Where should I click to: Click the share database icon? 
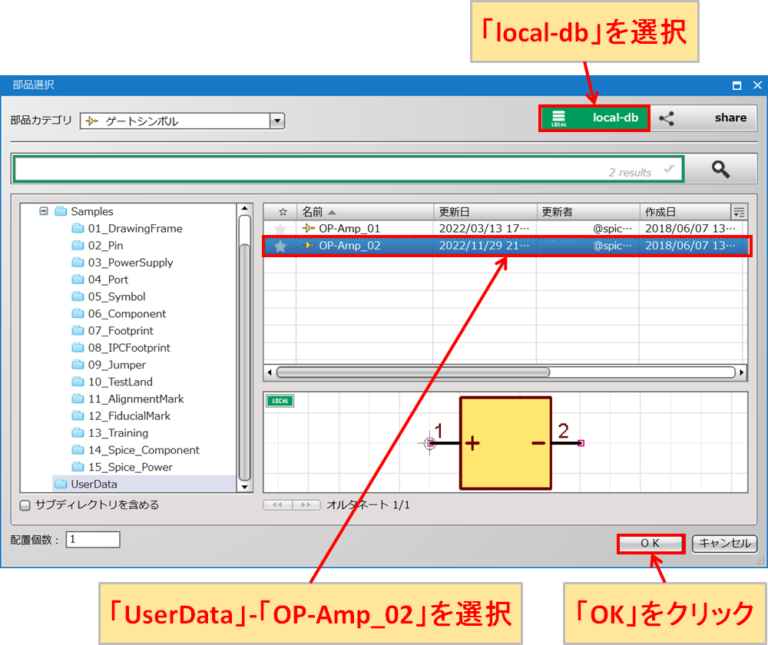pyautogui.click(x=667, y=118)
